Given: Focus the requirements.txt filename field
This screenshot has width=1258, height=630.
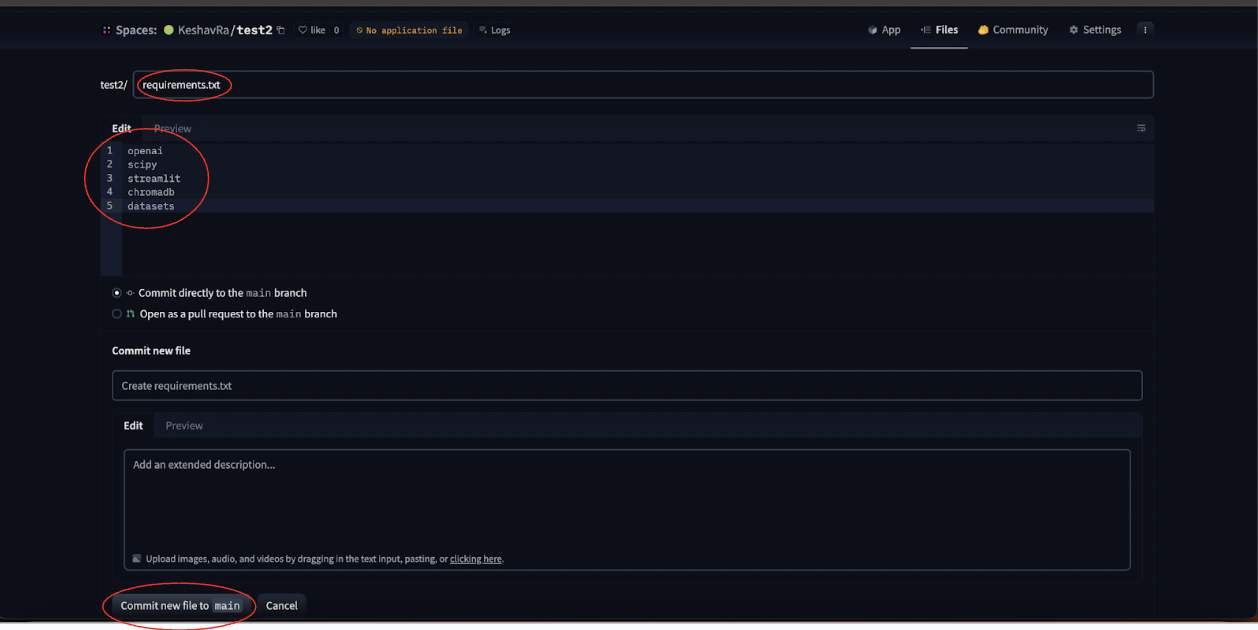Looking at the screenshot, I should click(640, 85).
